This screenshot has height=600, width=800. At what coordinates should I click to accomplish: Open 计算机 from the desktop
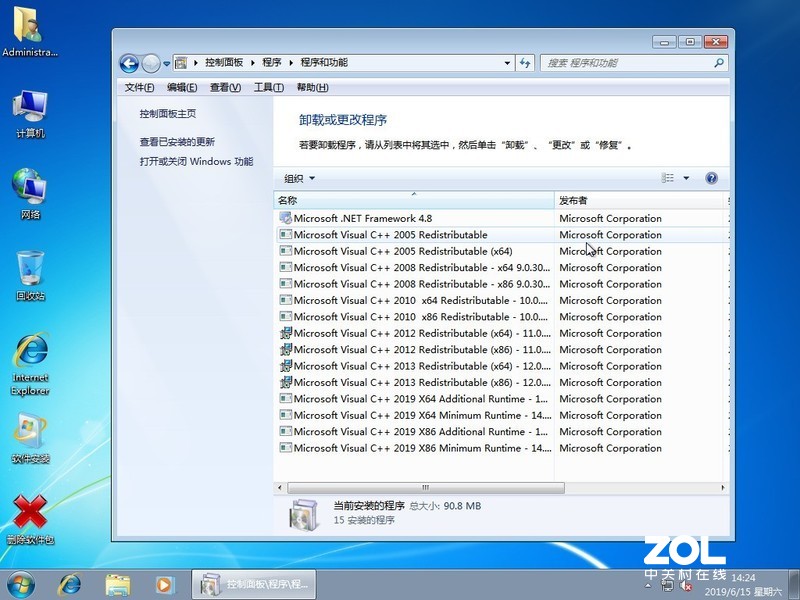(x=28, y=110)
